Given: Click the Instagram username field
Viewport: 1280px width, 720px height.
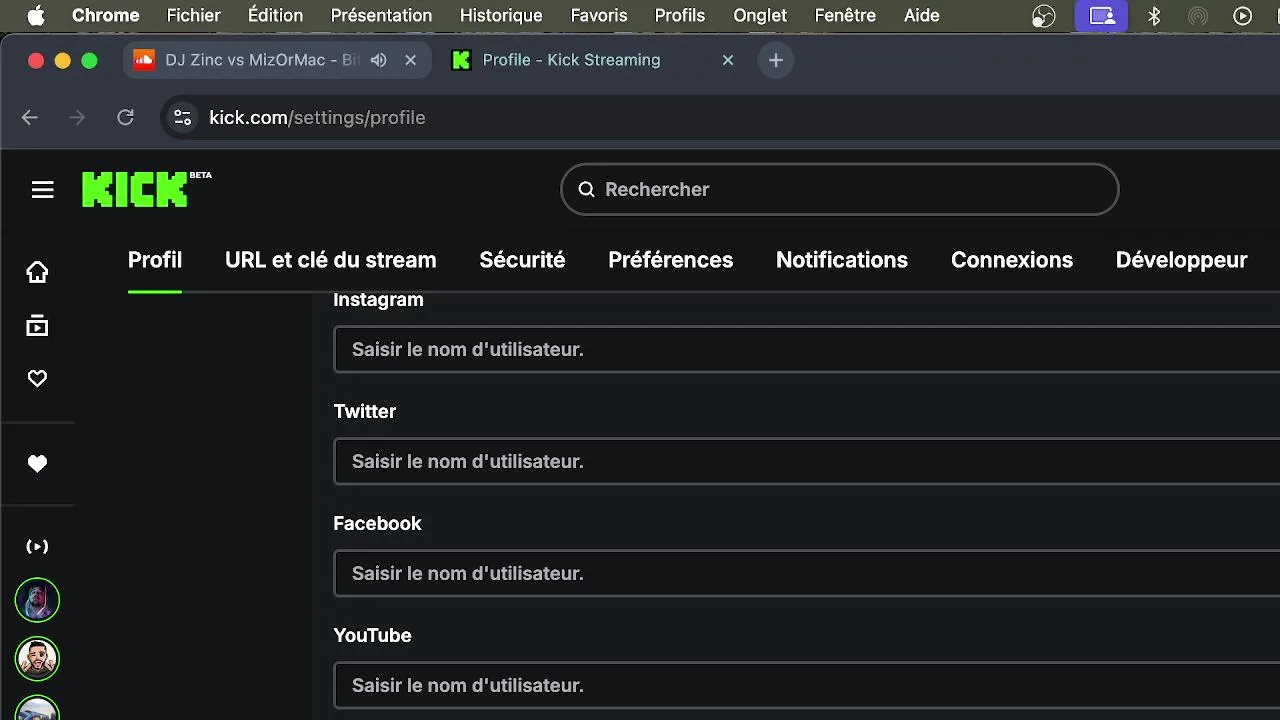Looking at the screenshot, I should pos(806,349).
